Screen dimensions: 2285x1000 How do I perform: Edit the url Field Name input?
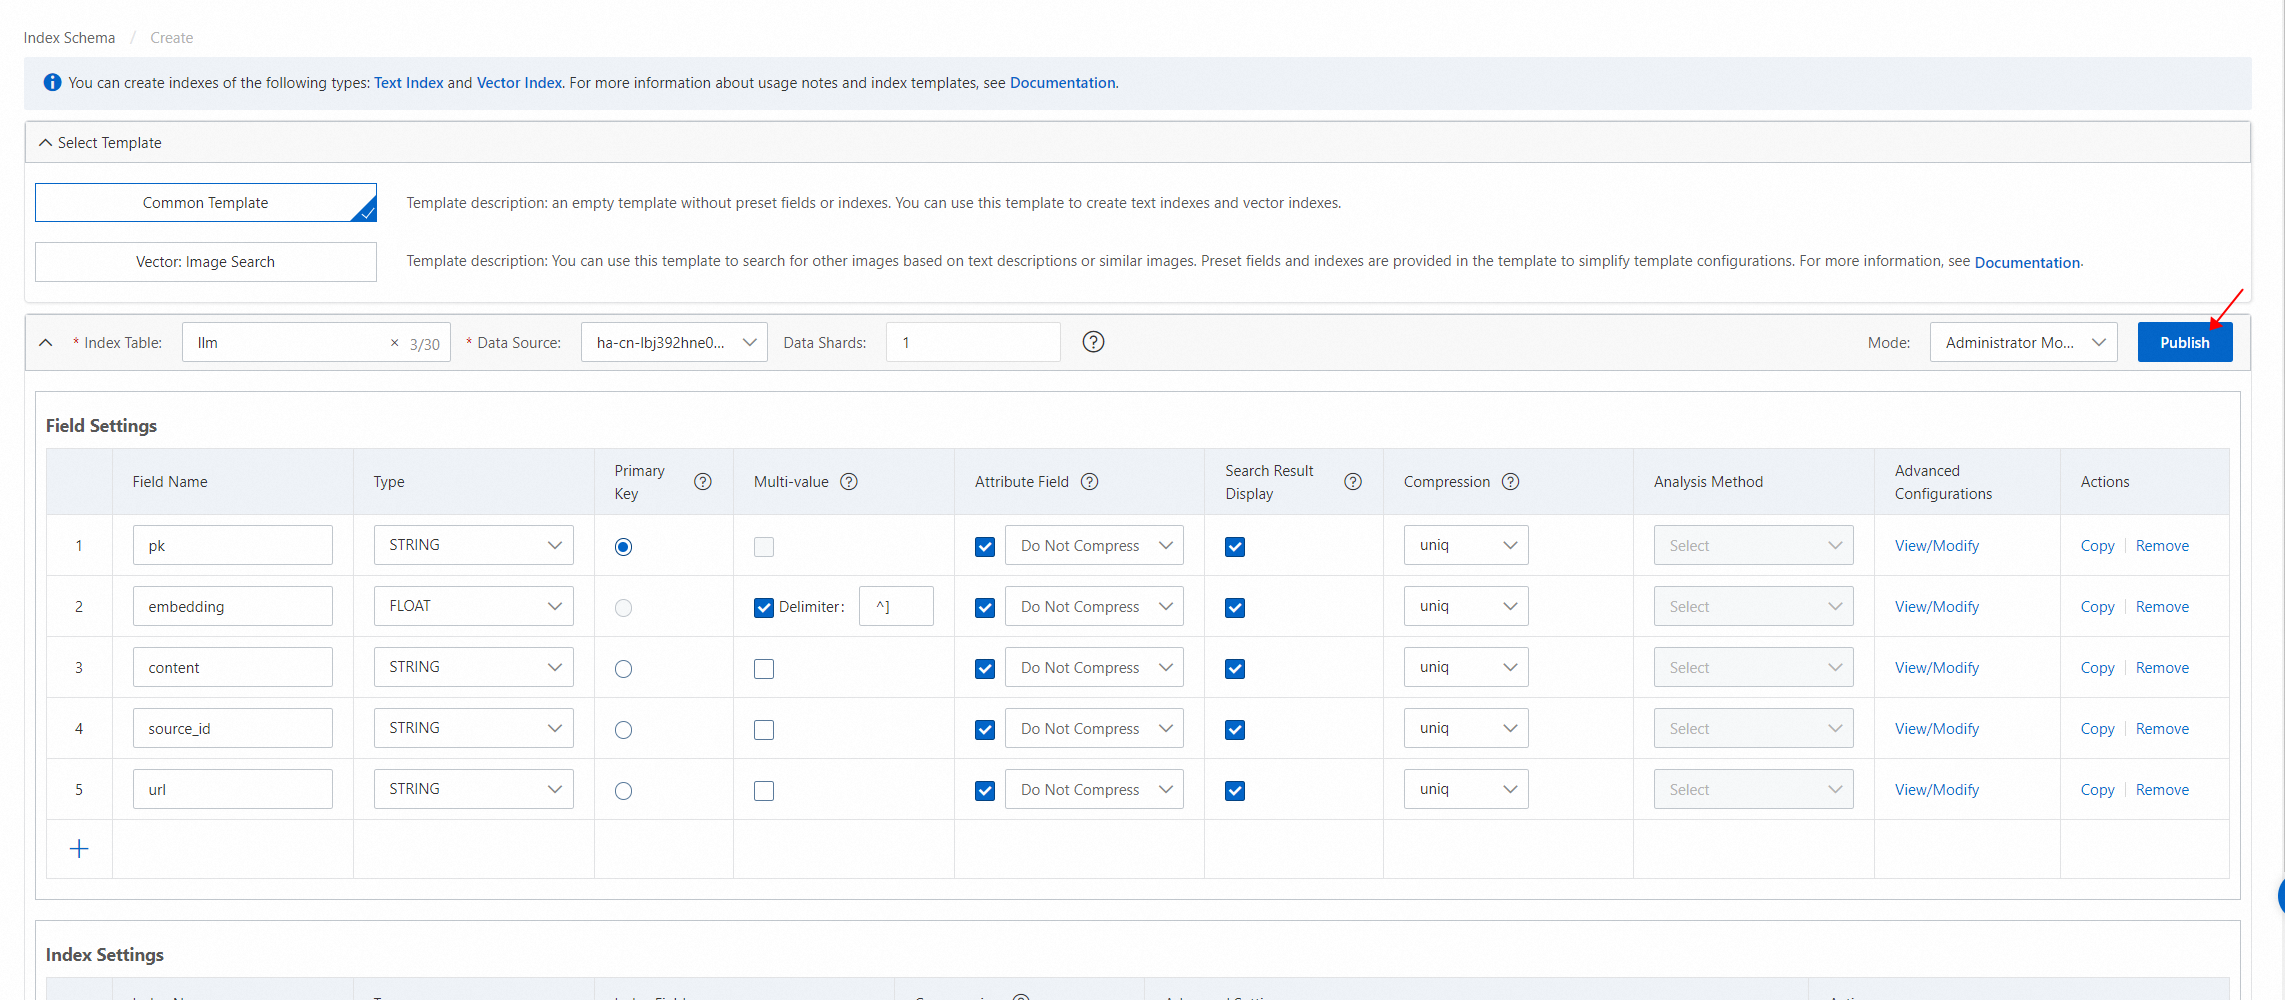pos(233,789)
